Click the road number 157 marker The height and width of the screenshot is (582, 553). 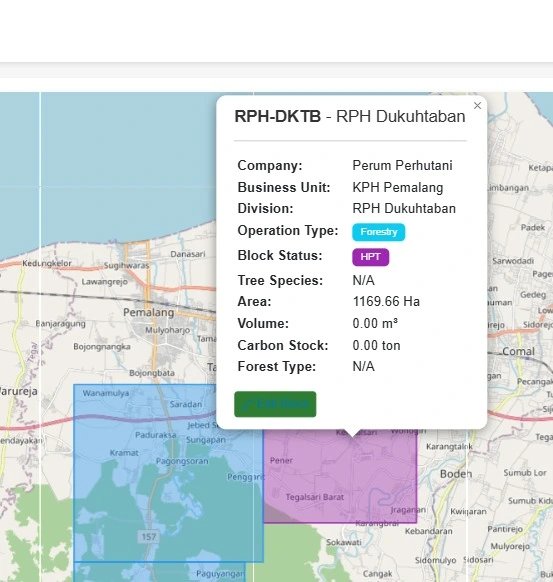point(148,537)
